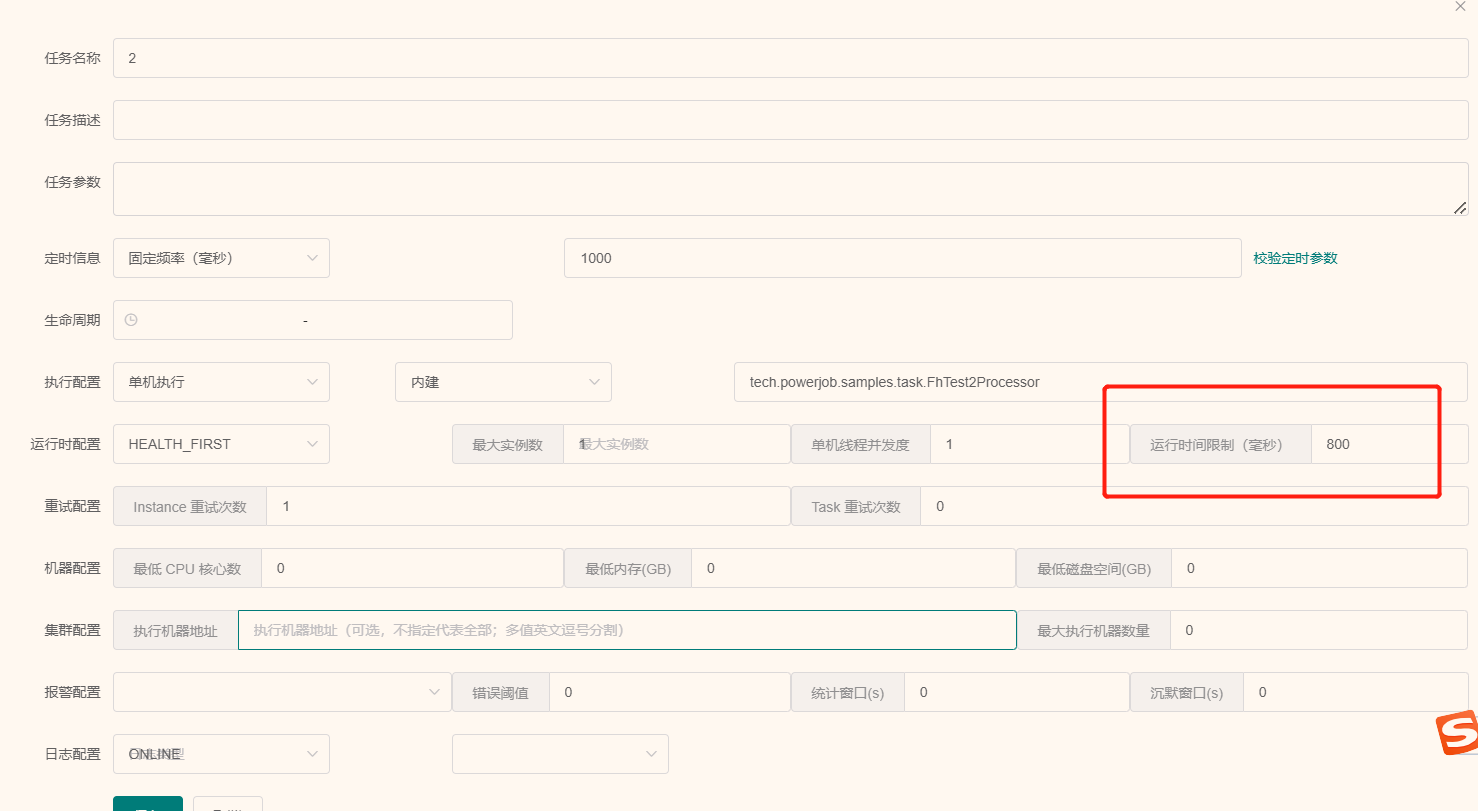1478x811 pixels.
Task: Click into the 任务参数 text area
Action: tap(790, 189)
